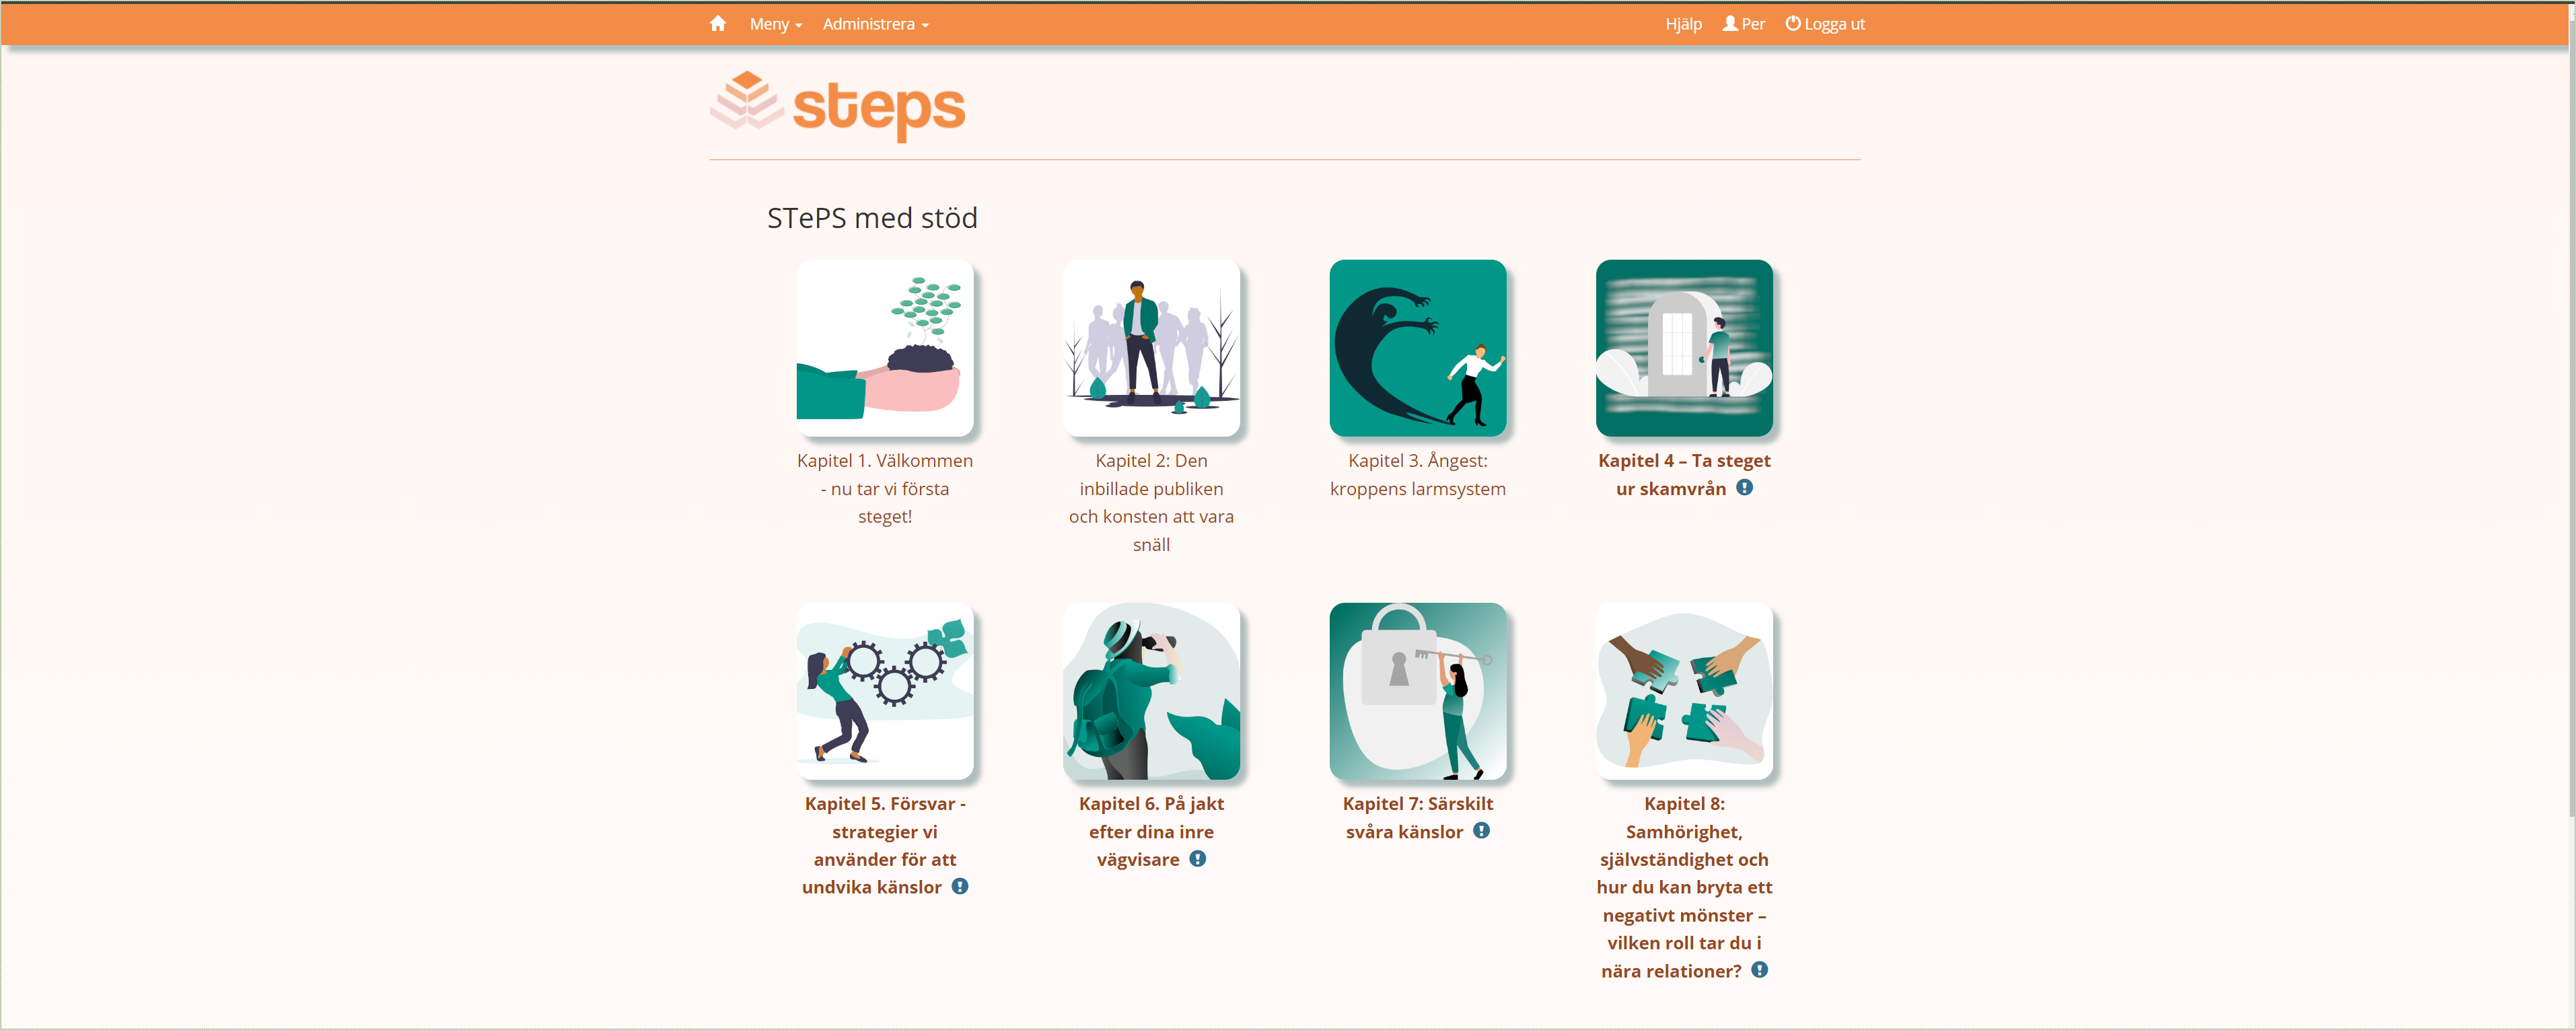
Task: Click info icon beside Kapitel 6 title
Action: tap(1198, 859)
